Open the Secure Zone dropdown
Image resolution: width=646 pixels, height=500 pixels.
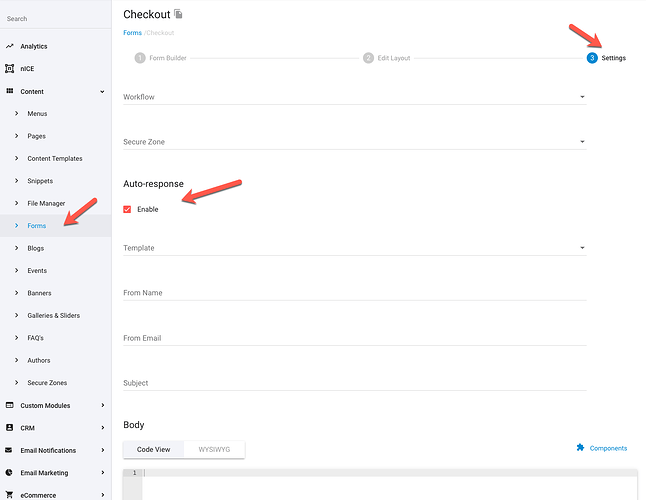(x=355, y=142)
